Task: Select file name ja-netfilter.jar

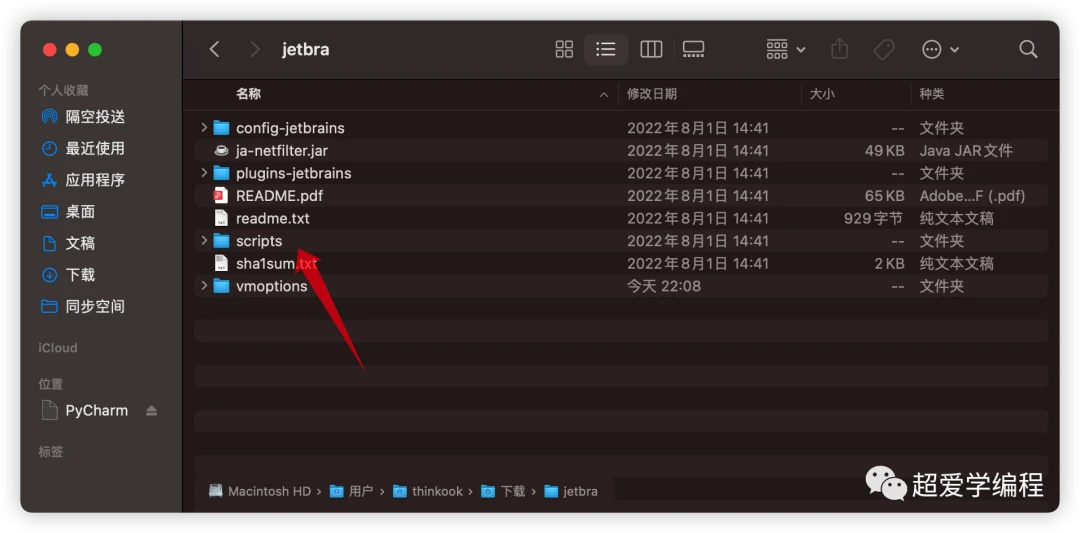Action: [282, 150]
